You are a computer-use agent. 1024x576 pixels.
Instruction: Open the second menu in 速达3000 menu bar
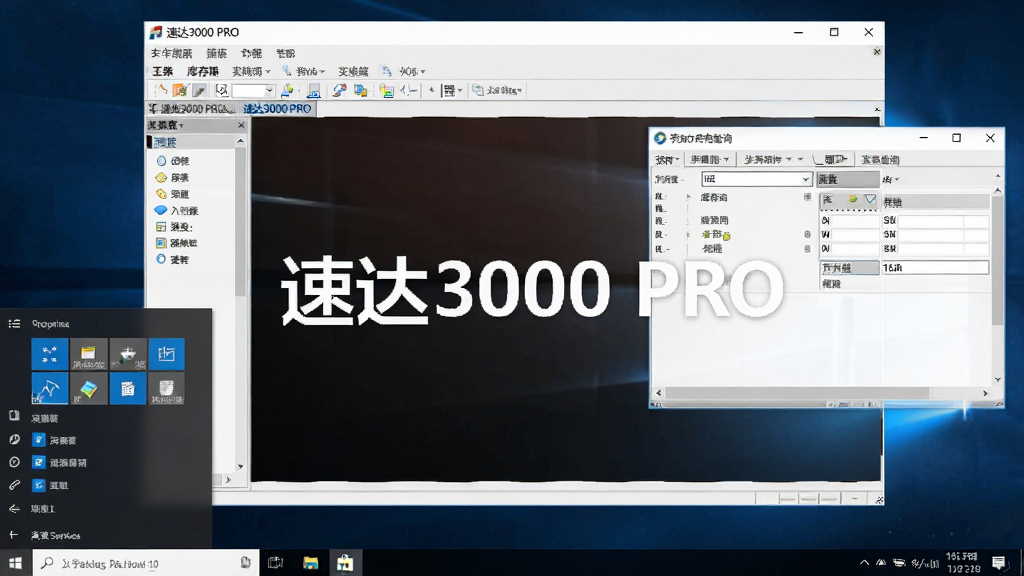217,54
